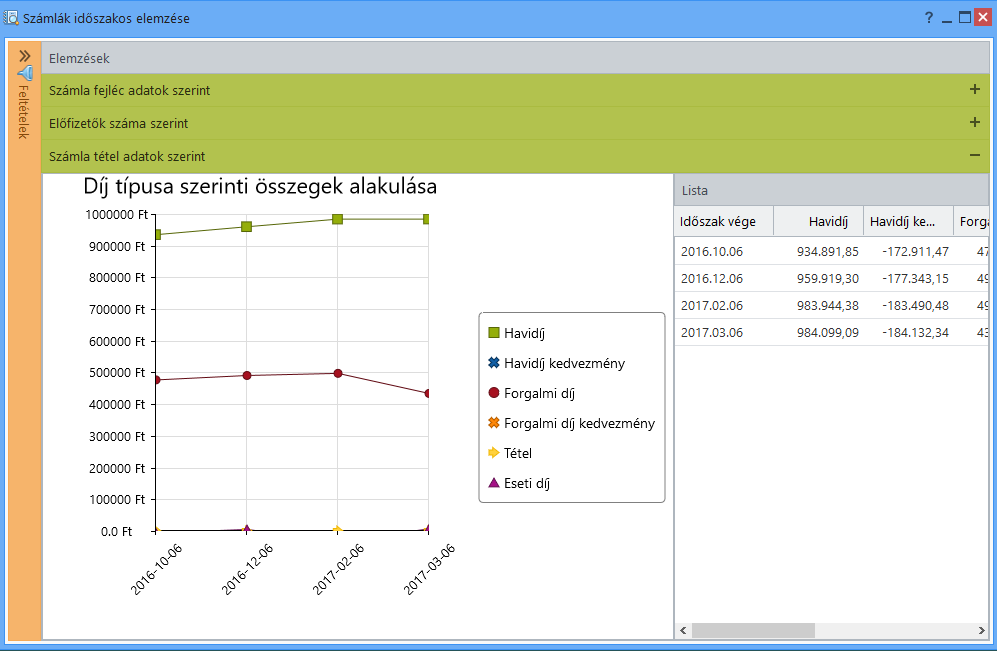
Task: Click the filter funnel icon in sidebar
Action: click(25, 72)
